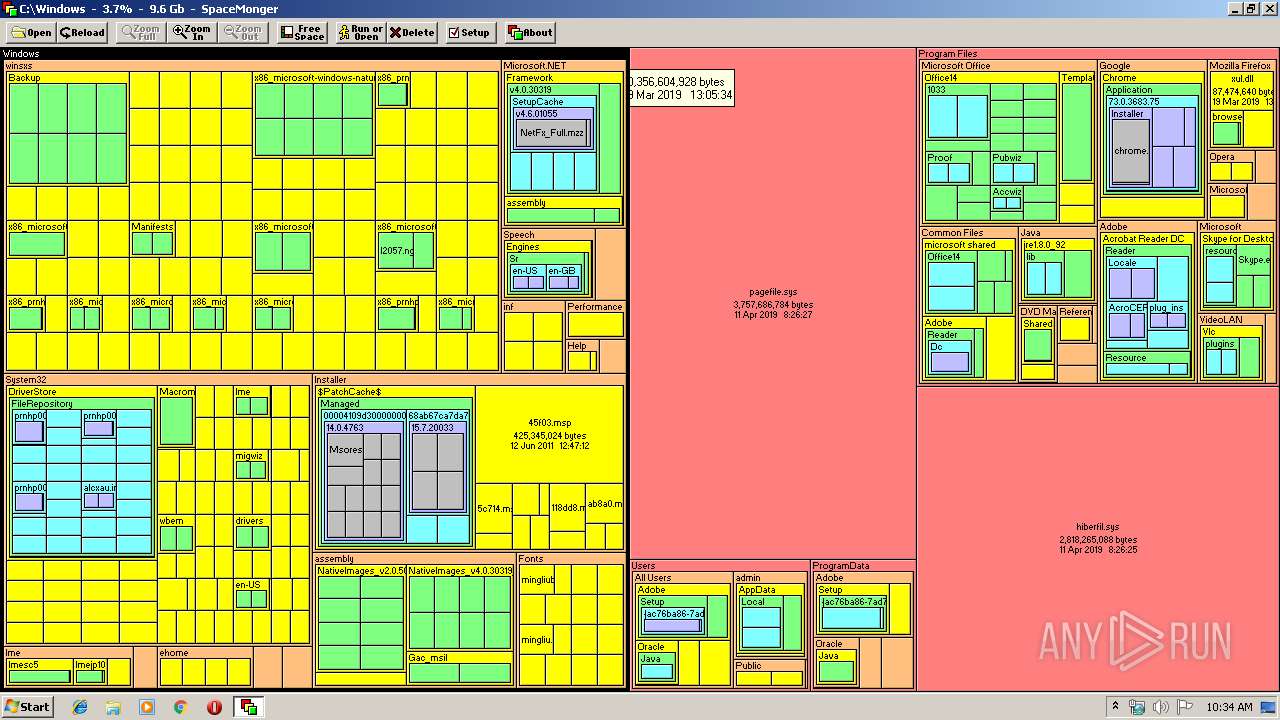Select the Fonts folder label
Viewport: 1280px width, 720px height.
[531, 559]
